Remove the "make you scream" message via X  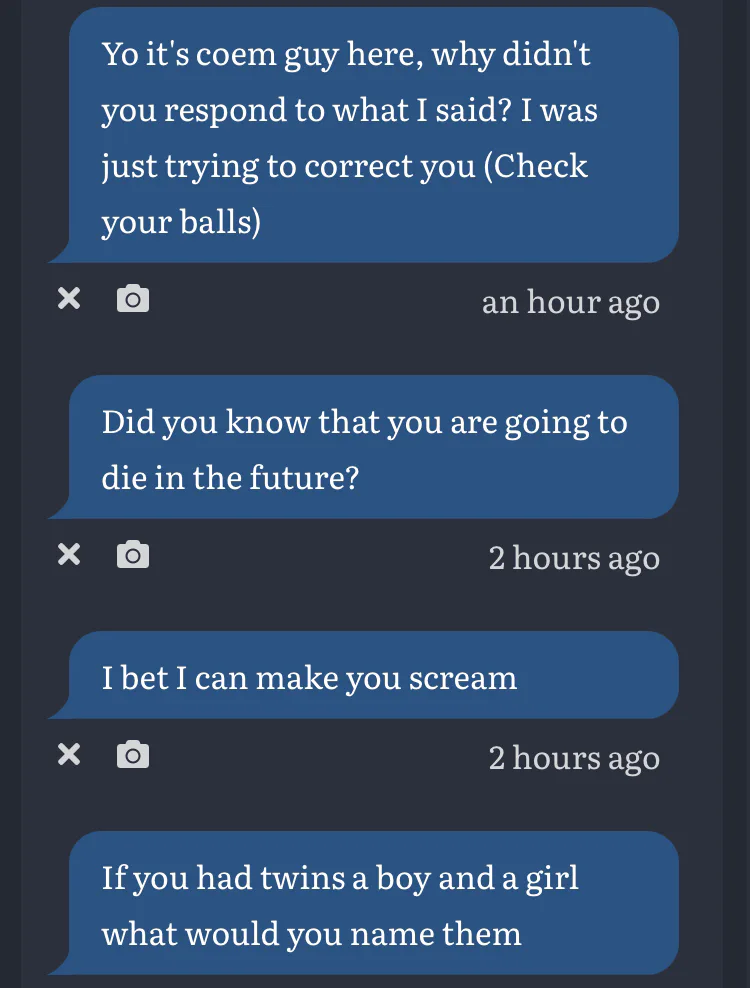coord(68,755)
